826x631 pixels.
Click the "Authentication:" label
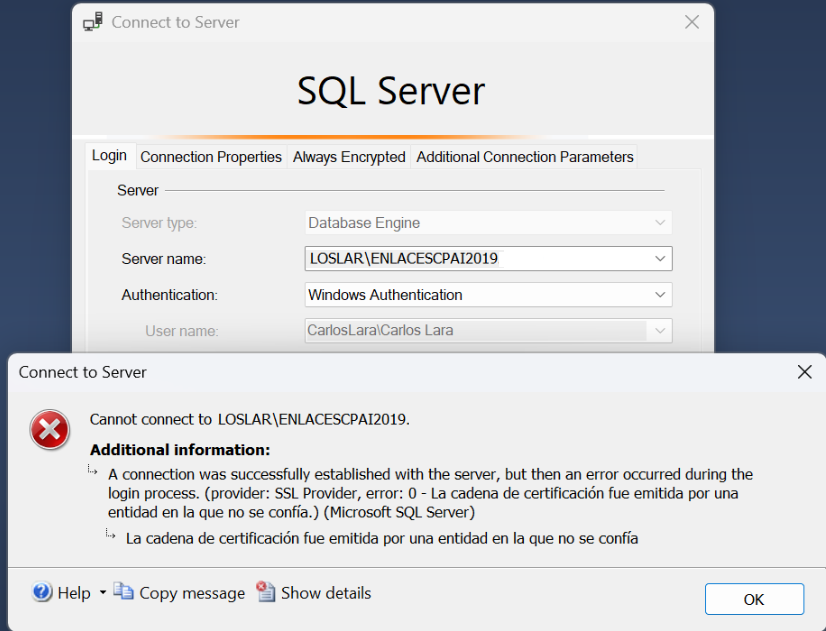tap(170, 295)
